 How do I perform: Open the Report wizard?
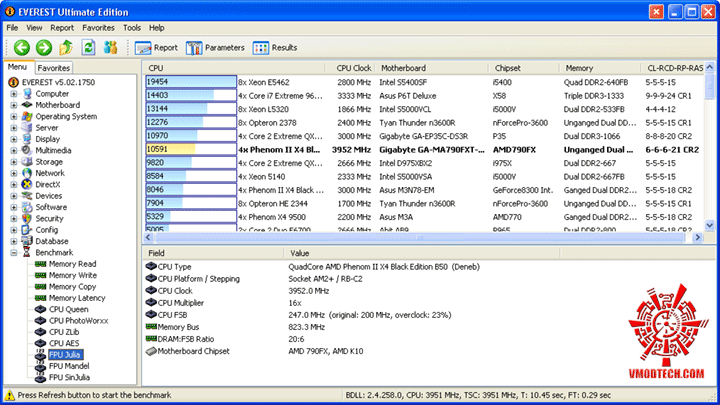point(156,48)
